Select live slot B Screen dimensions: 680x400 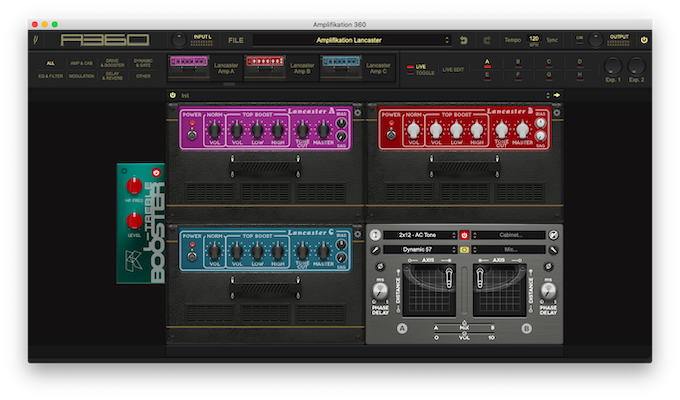pos(518,63)
